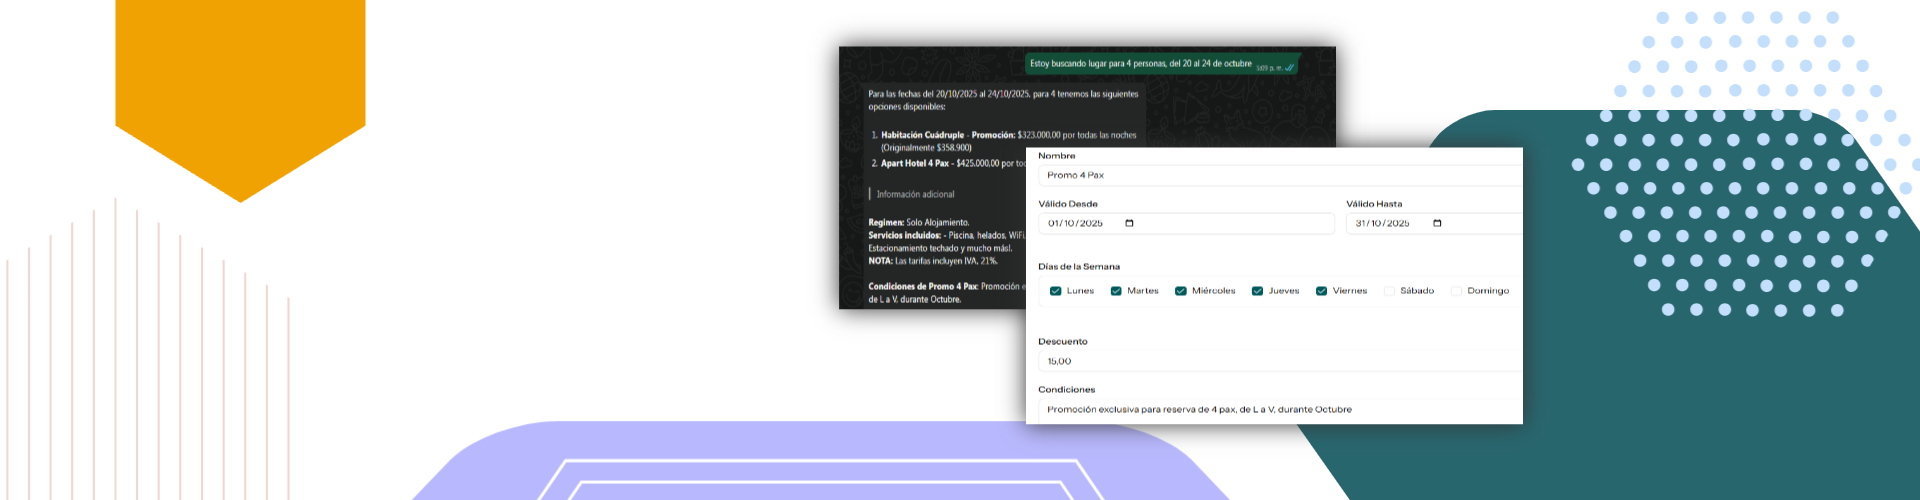Focus the Descuento field showing 15,00
The width and height of the screenshot is (1920, 500).
tap(1280, 361)
